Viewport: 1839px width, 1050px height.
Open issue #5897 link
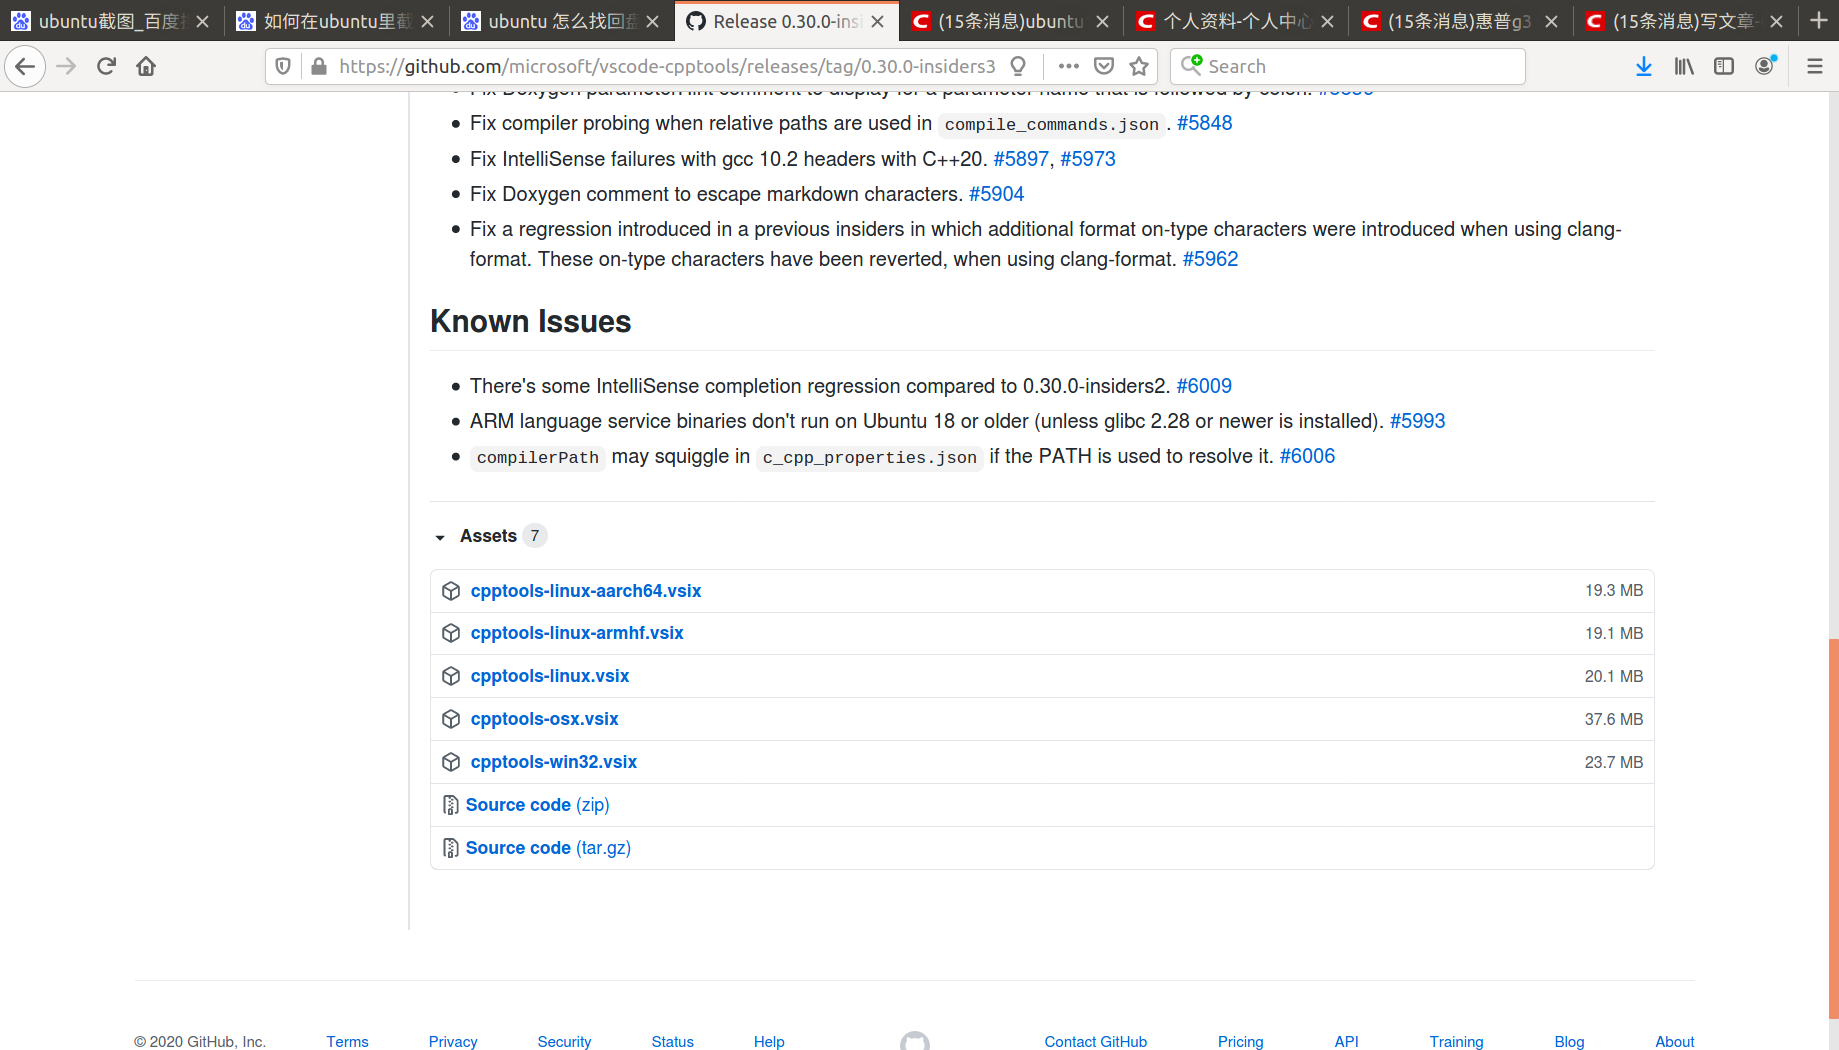[x=1021, y=159]
